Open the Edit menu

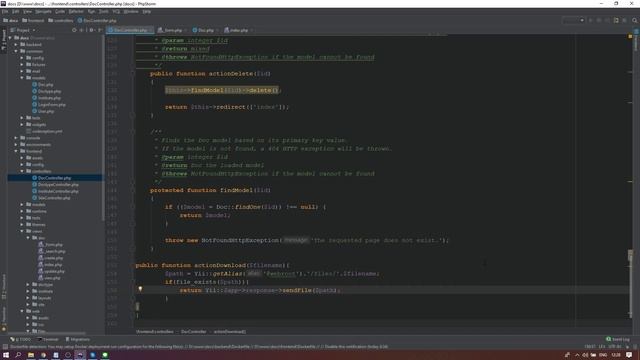(16, 11)
